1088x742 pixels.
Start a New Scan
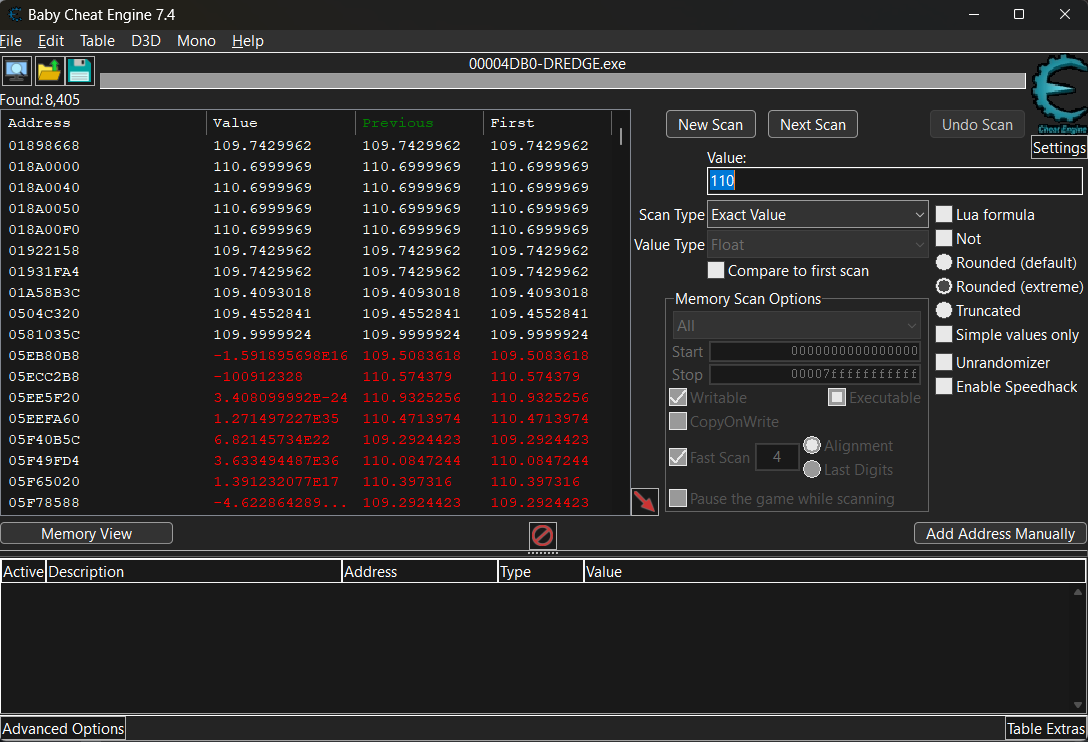pyautogui.click(x=711, y=124)
